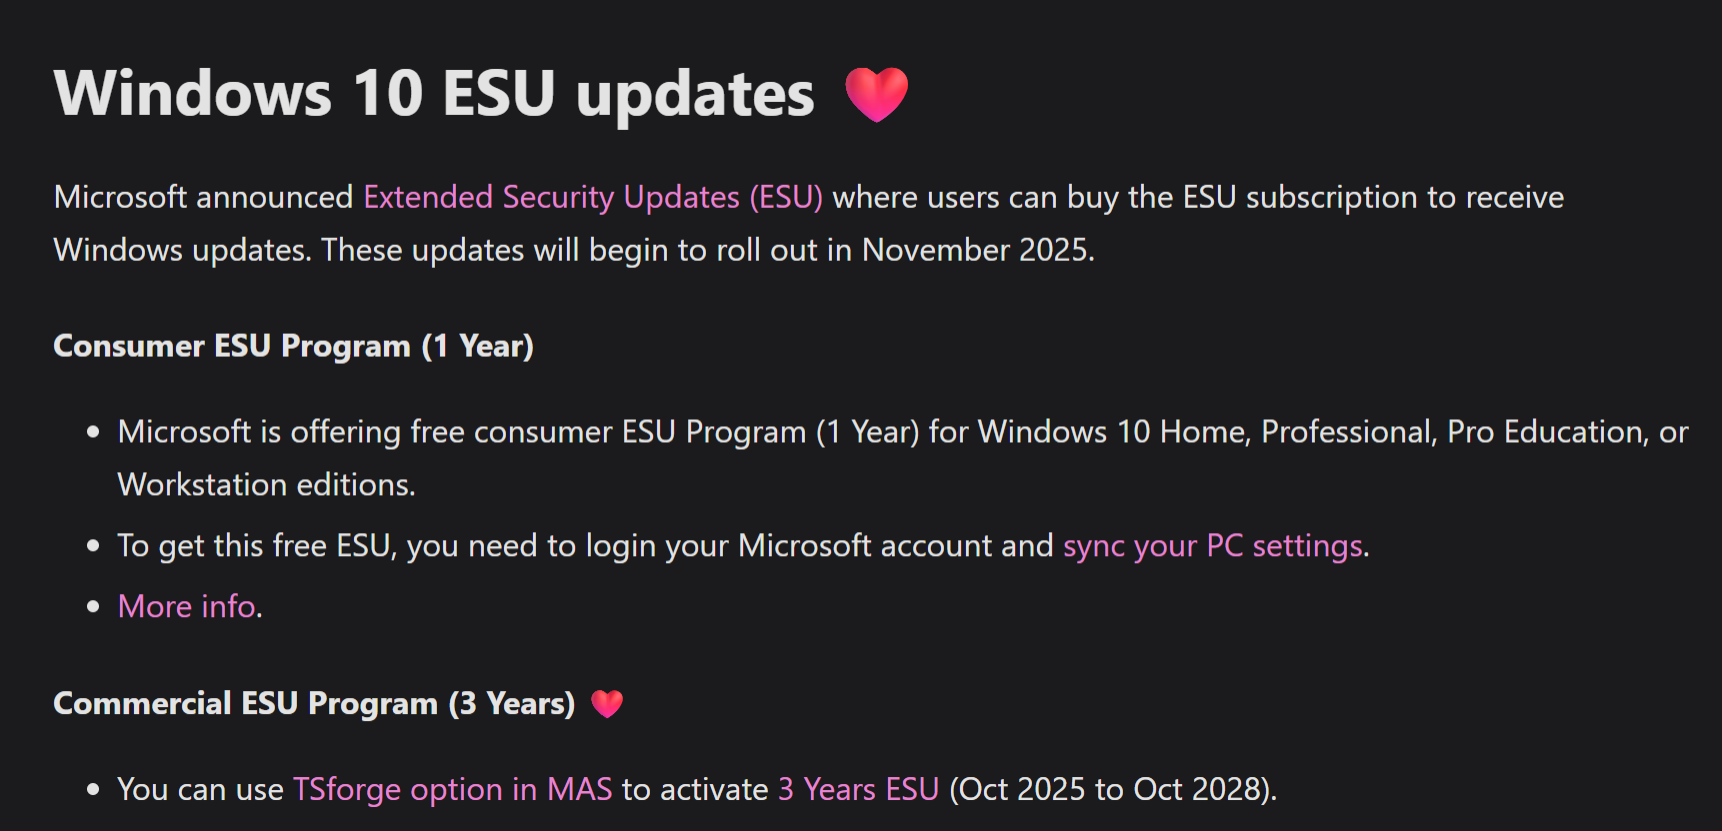The width and height of the screenshot is (1722, 831).
Task: Click the bullet before the 'More info' link
Action: click(93, 607)
